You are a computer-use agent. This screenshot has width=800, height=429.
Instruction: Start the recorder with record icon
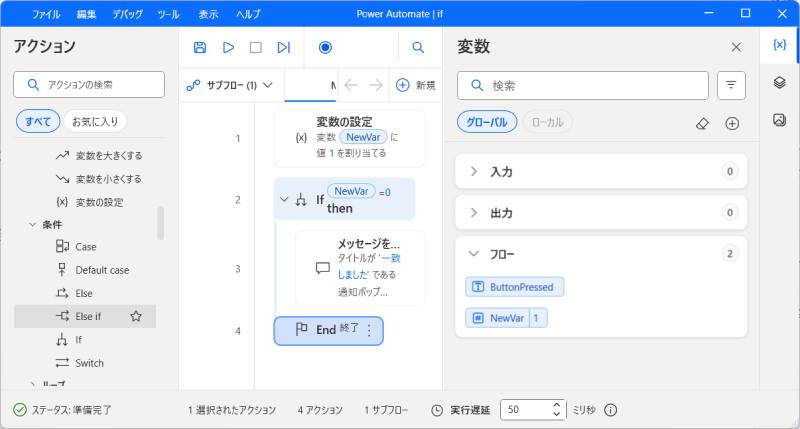325,47
